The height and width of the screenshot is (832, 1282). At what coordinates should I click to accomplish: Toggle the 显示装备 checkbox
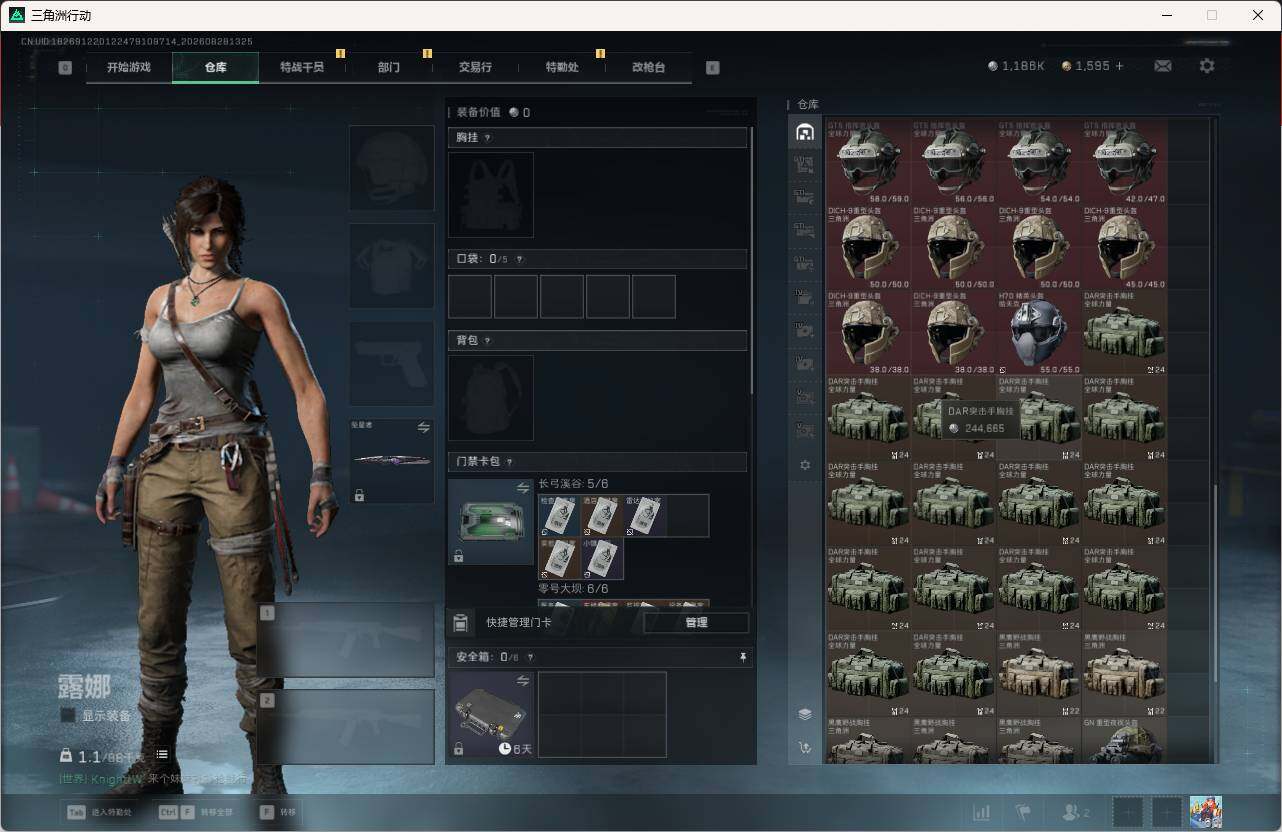click(x=68, y=715)
